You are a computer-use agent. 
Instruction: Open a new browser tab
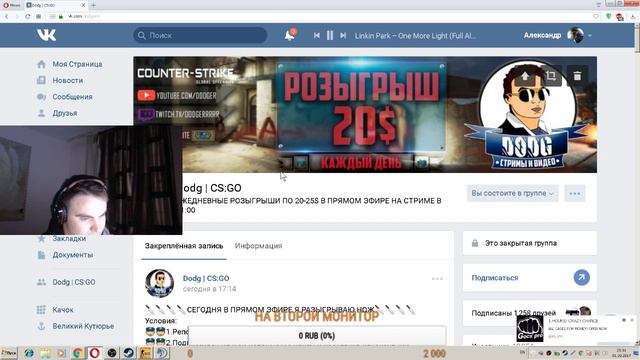coord(93,5)
